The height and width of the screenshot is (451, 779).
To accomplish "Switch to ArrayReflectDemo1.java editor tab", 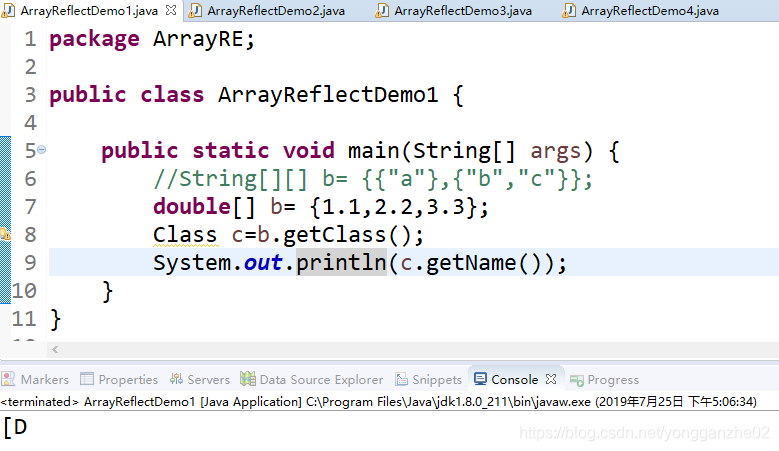I will pyautogui.click(x=89, y=10).
